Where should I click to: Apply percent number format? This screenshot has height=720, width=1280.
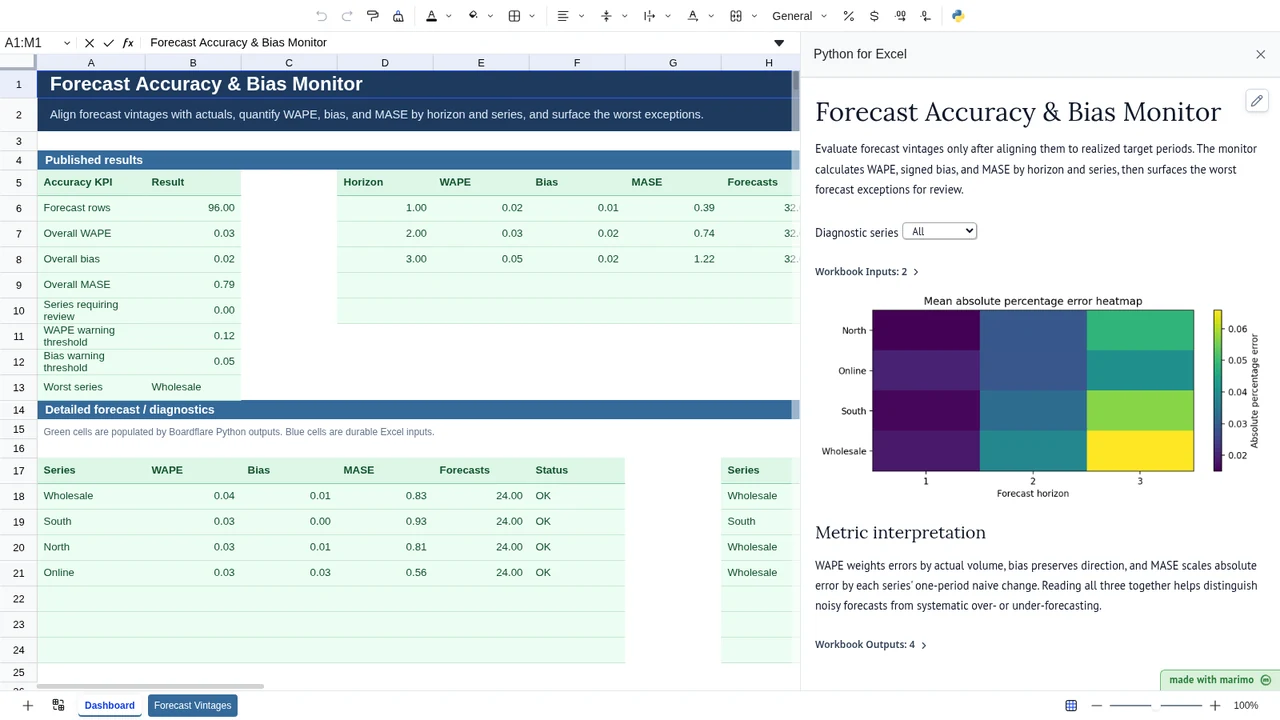(848, 16)
